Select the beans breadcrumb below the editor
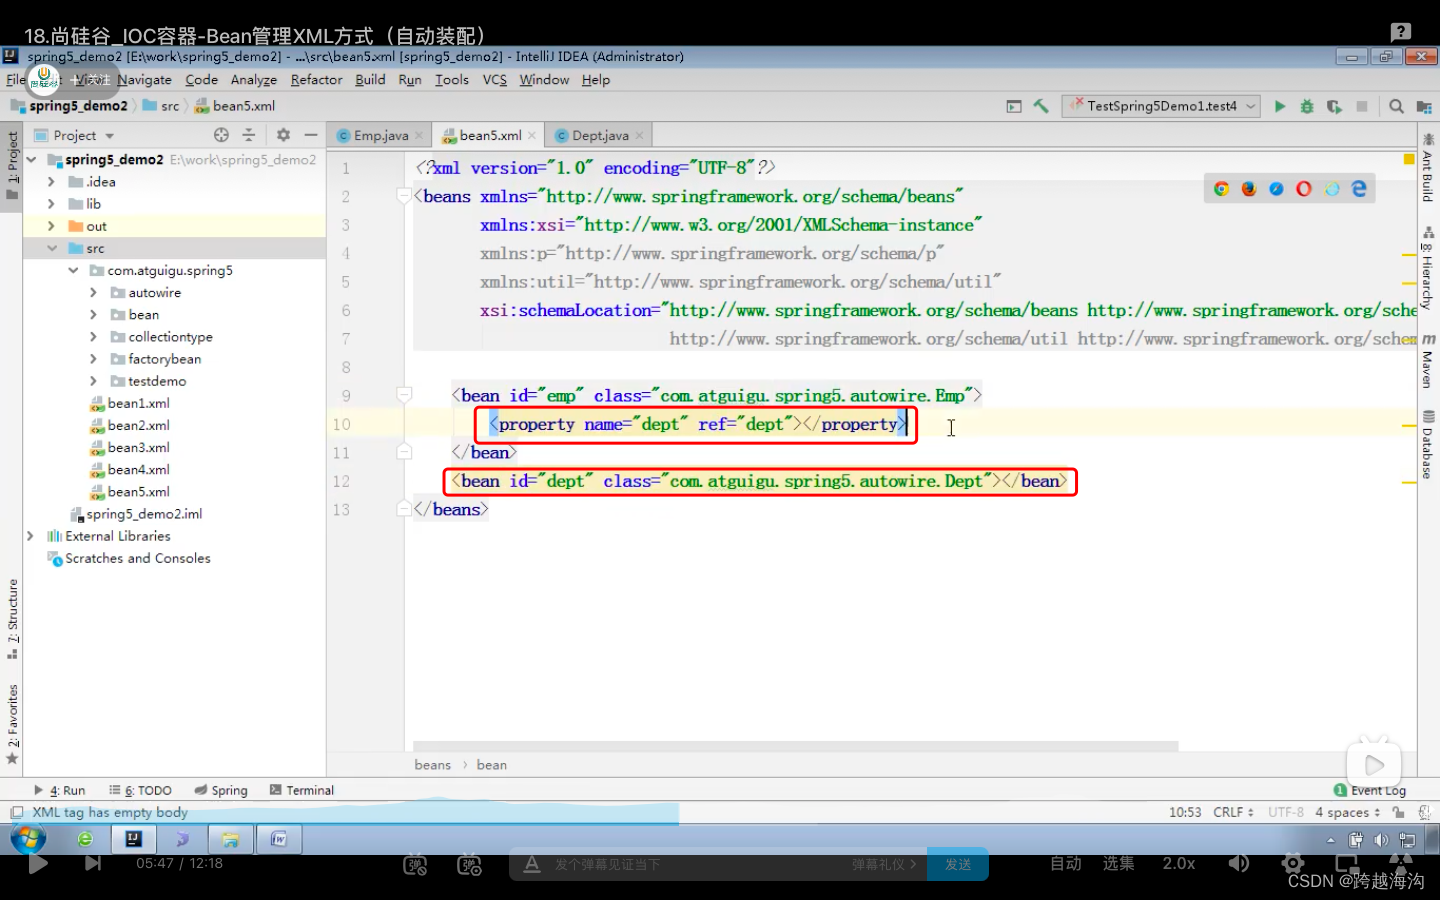1440x900 pixels. coord(432,765)
